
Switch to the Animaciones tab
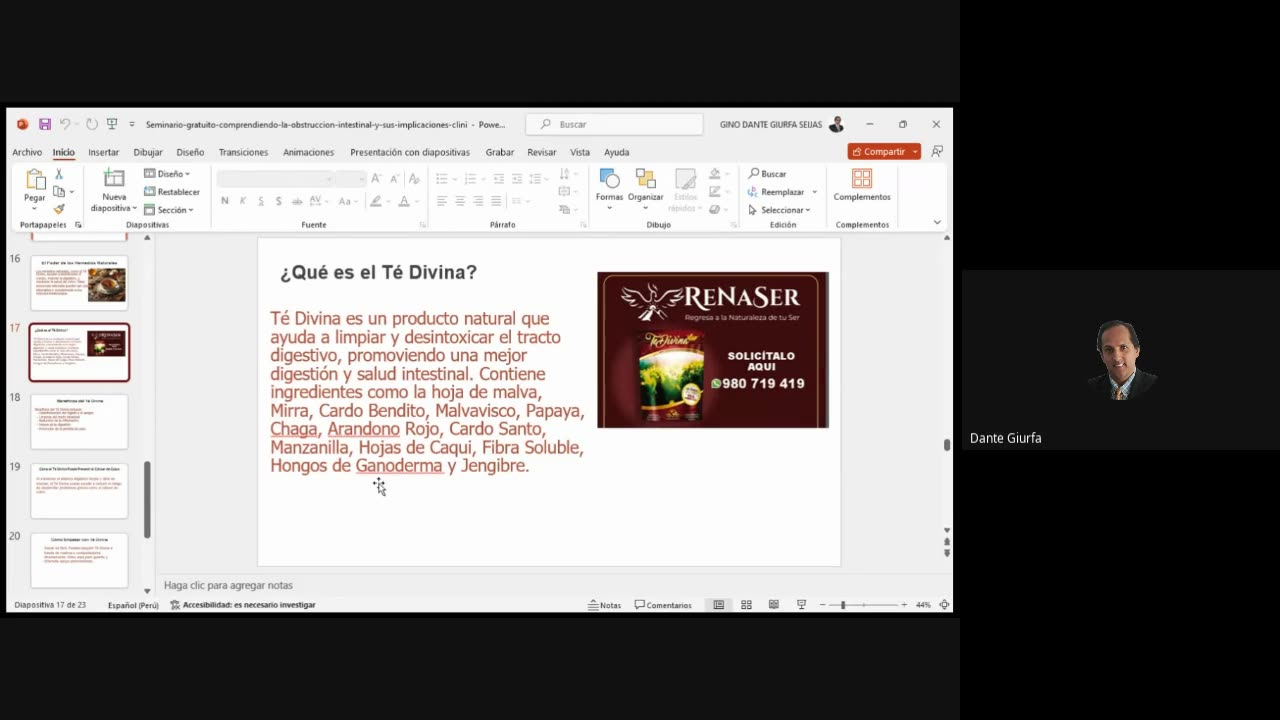click(x=308, y=152)
